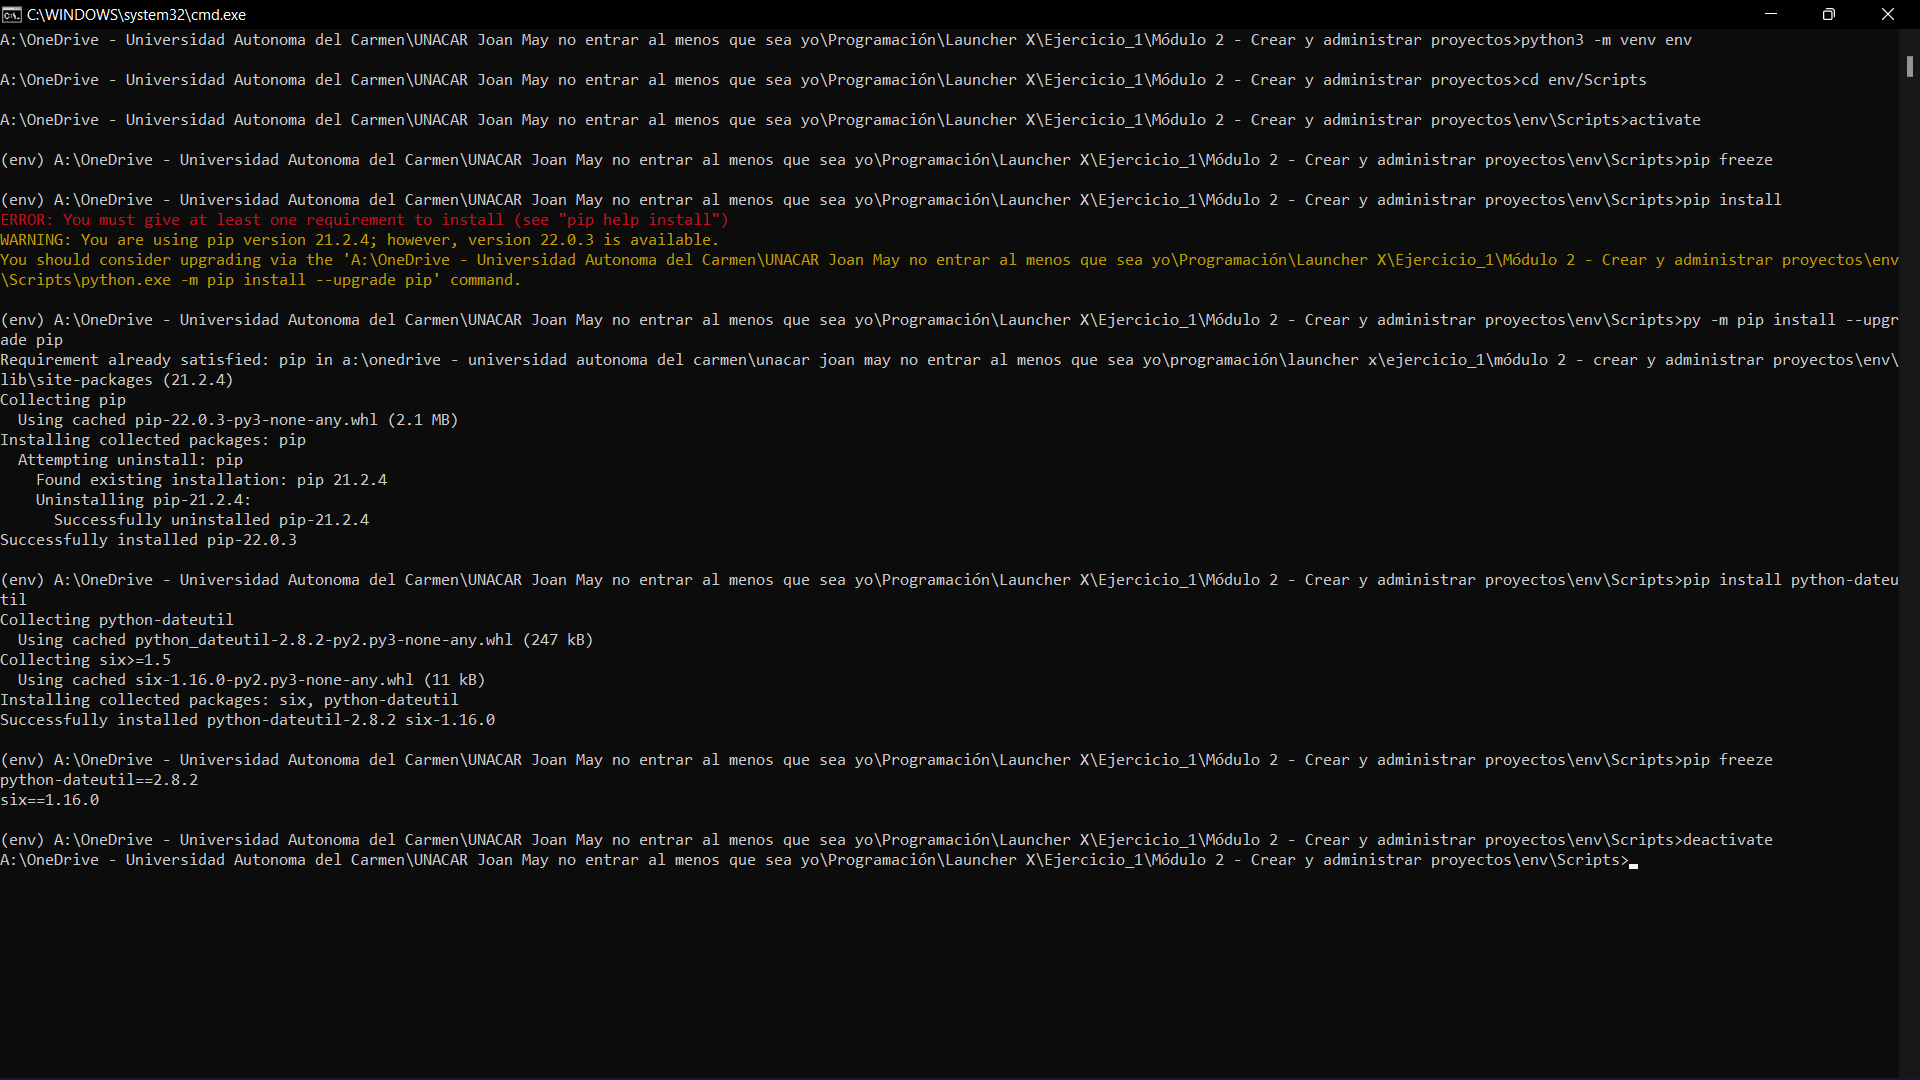Click the line 'six==1.16.0'
This screenshot has height=1080, width=1920.
point(50,800)
